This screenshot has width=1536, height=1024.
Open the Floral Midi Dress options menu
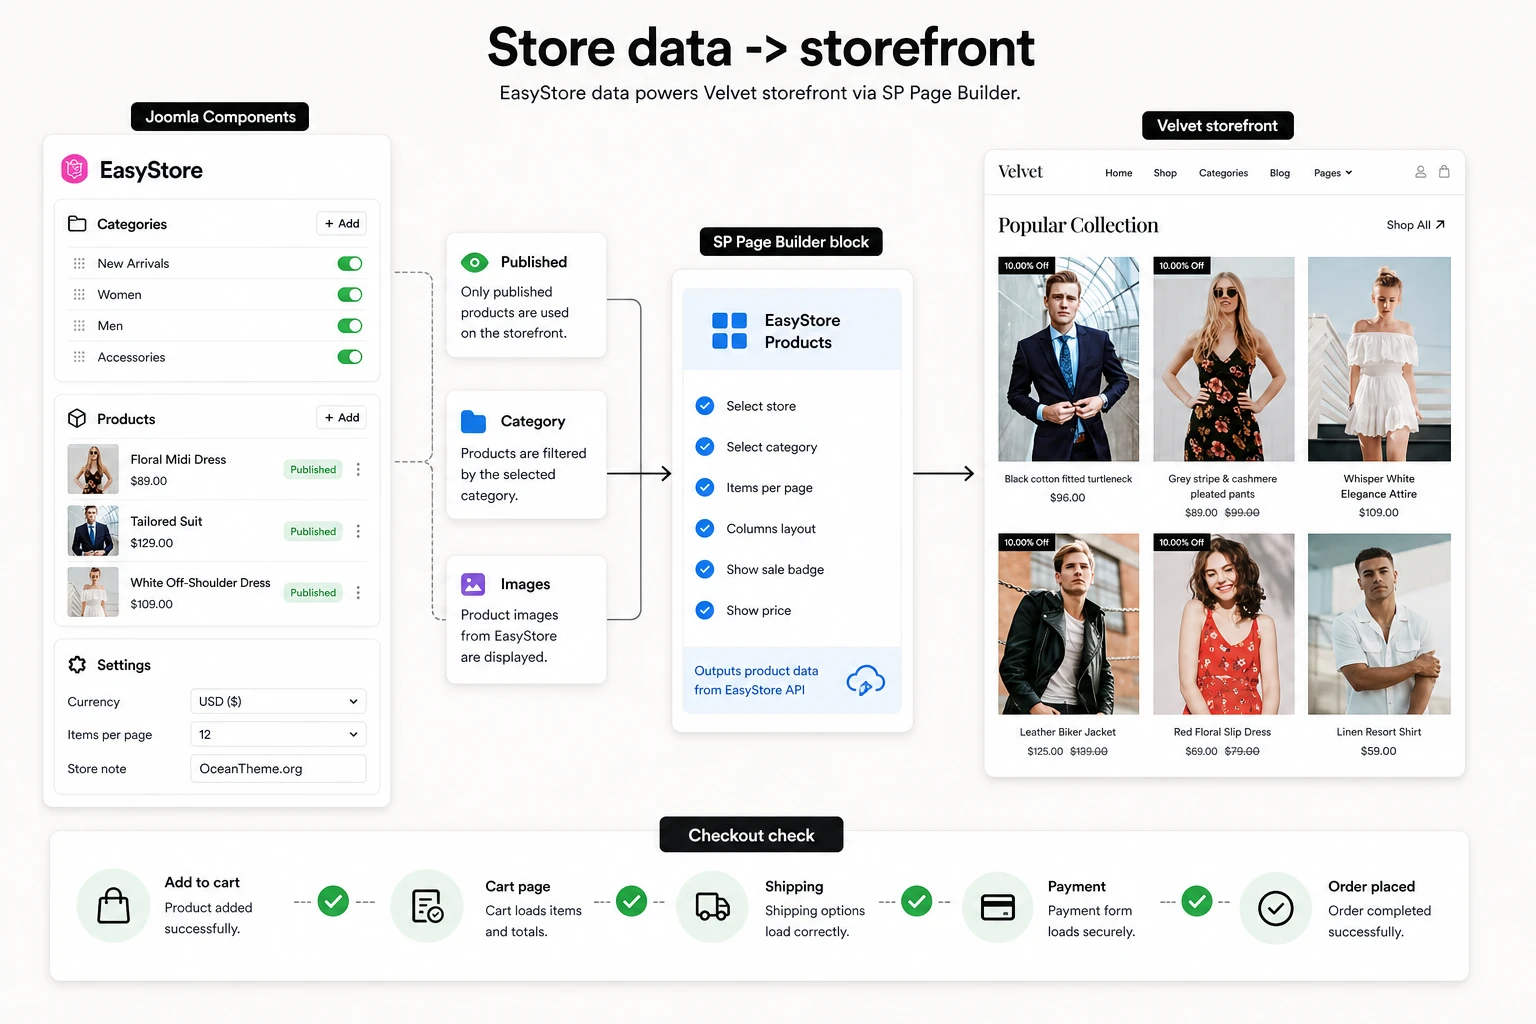point(358,469)
